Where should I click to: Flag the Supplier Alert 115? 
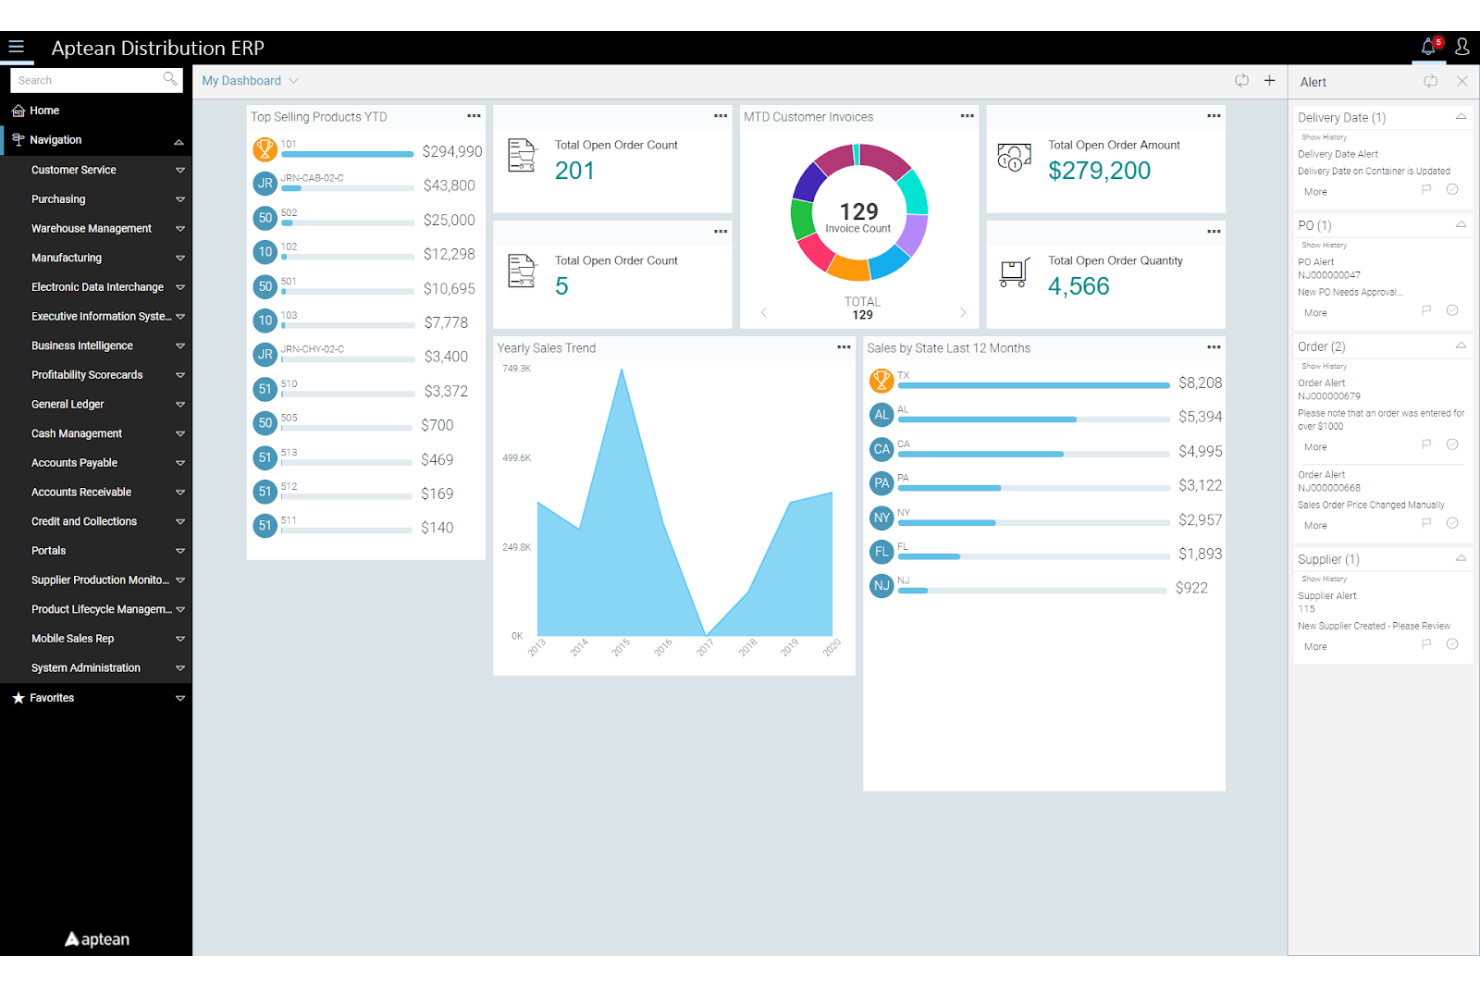click(x=1427, y=645)
